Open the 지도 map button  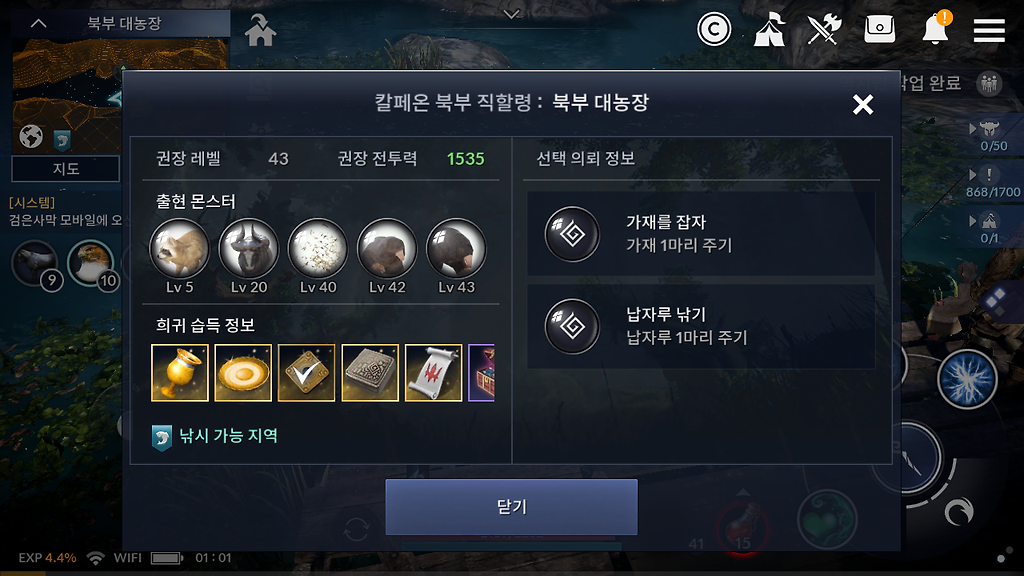coord(65,168)
